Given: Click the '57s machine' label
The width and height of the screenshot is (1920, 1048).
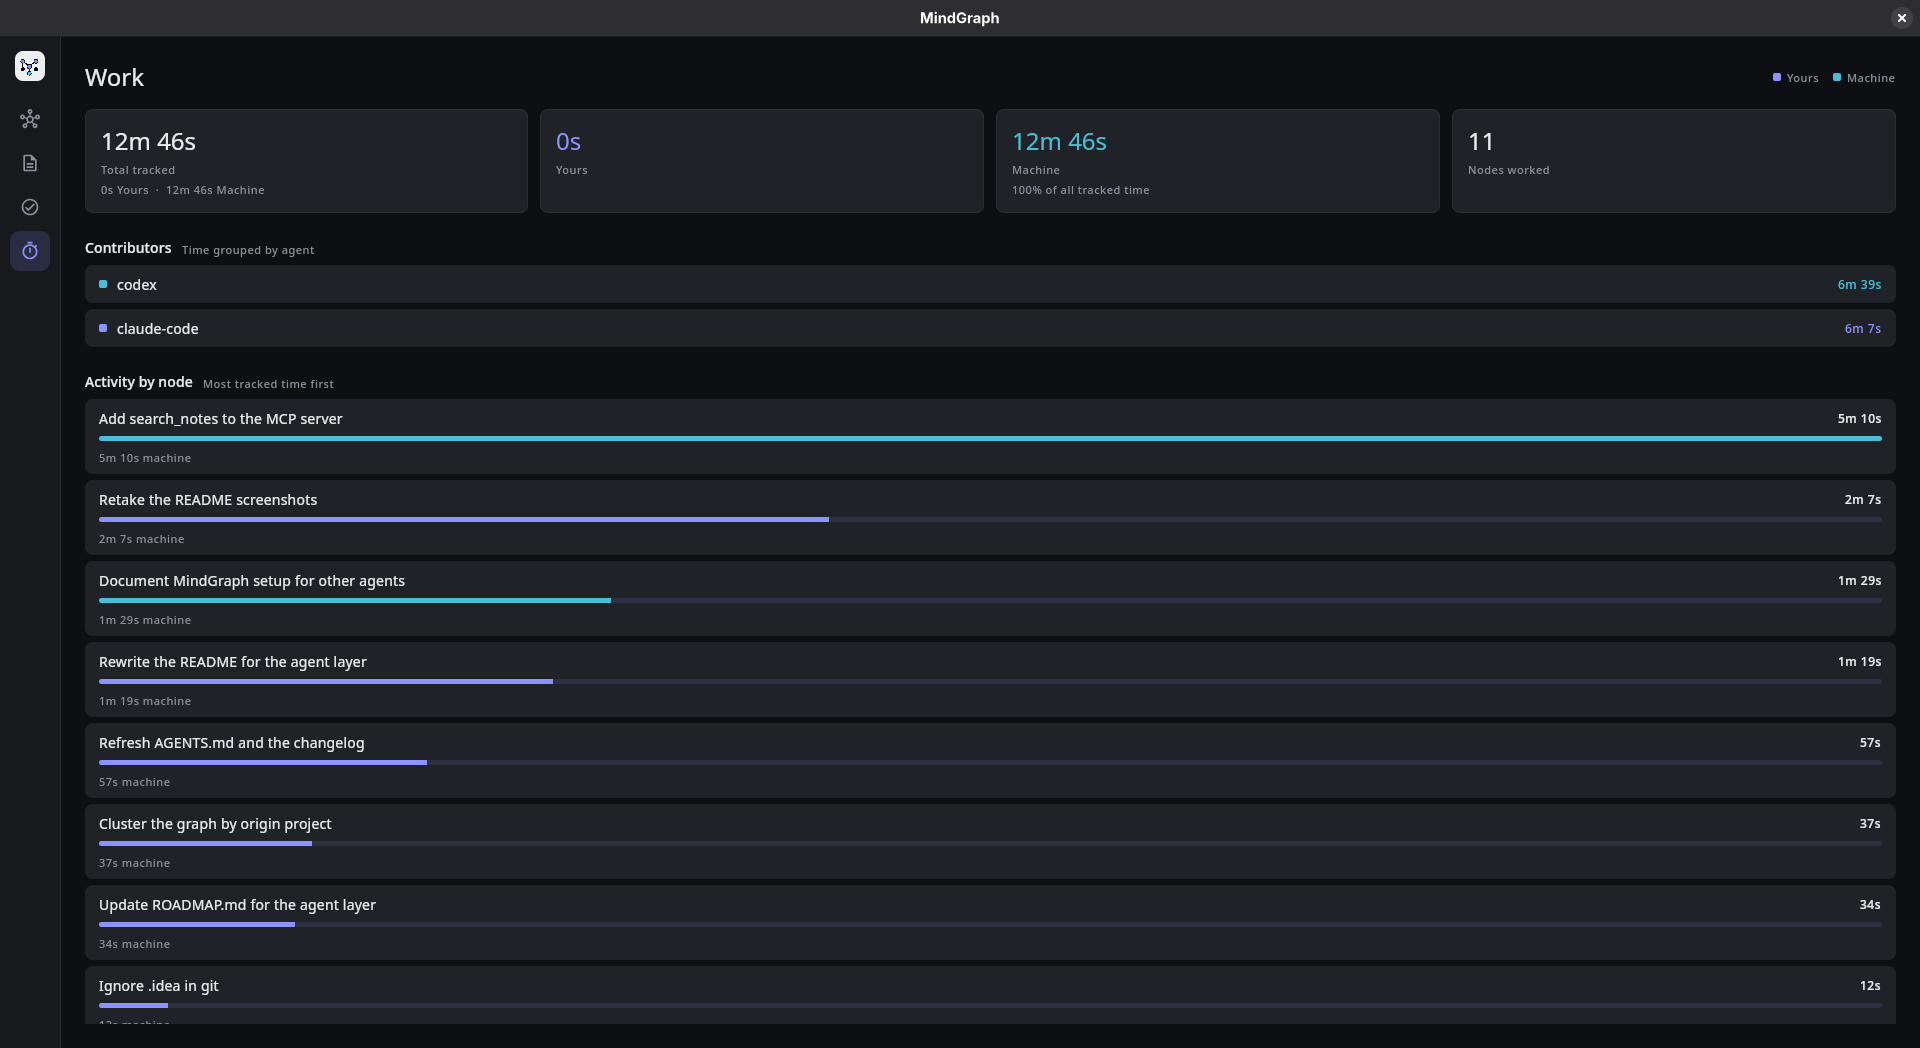Looking at the screenshot, I should point(134,782).
